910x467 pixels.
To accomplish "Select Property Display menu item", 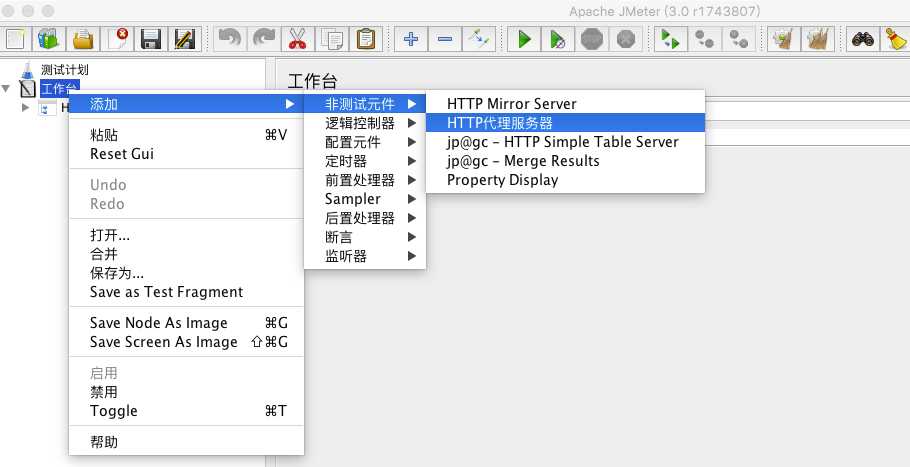I will point(565,180).
